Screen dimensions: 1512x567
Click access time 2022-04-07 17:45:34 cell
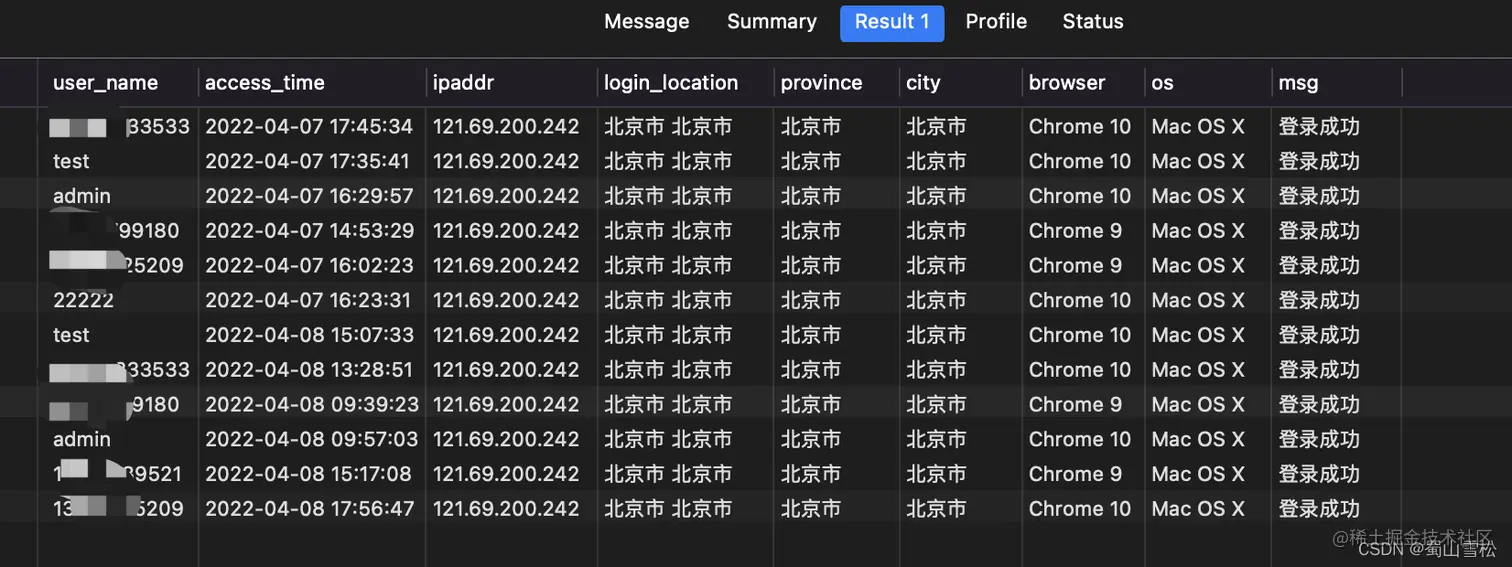[x=309, y=127]
